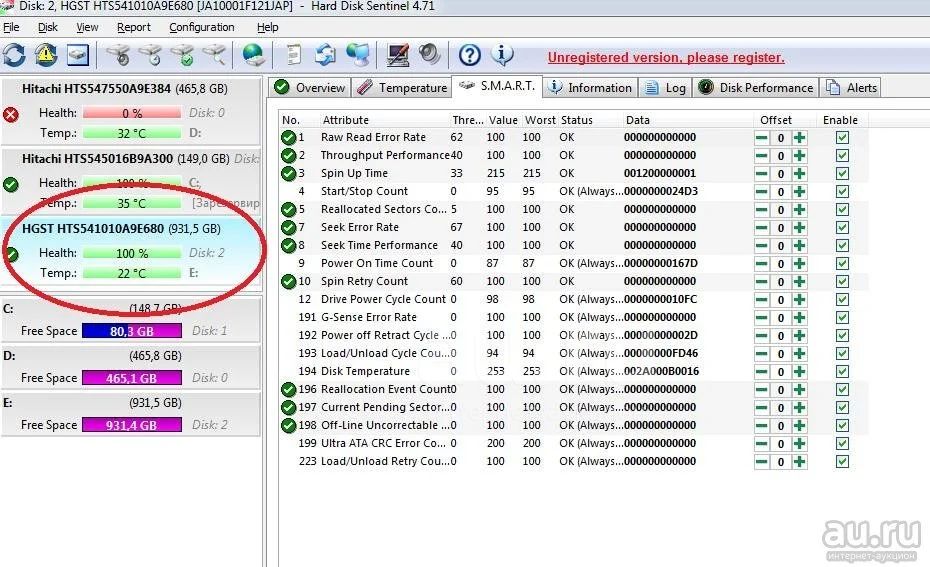The width and height of the screenshot is (930, 567).
Task: Increase offset for Drive Power Cycle Count
Action: (x=800, y=300)
